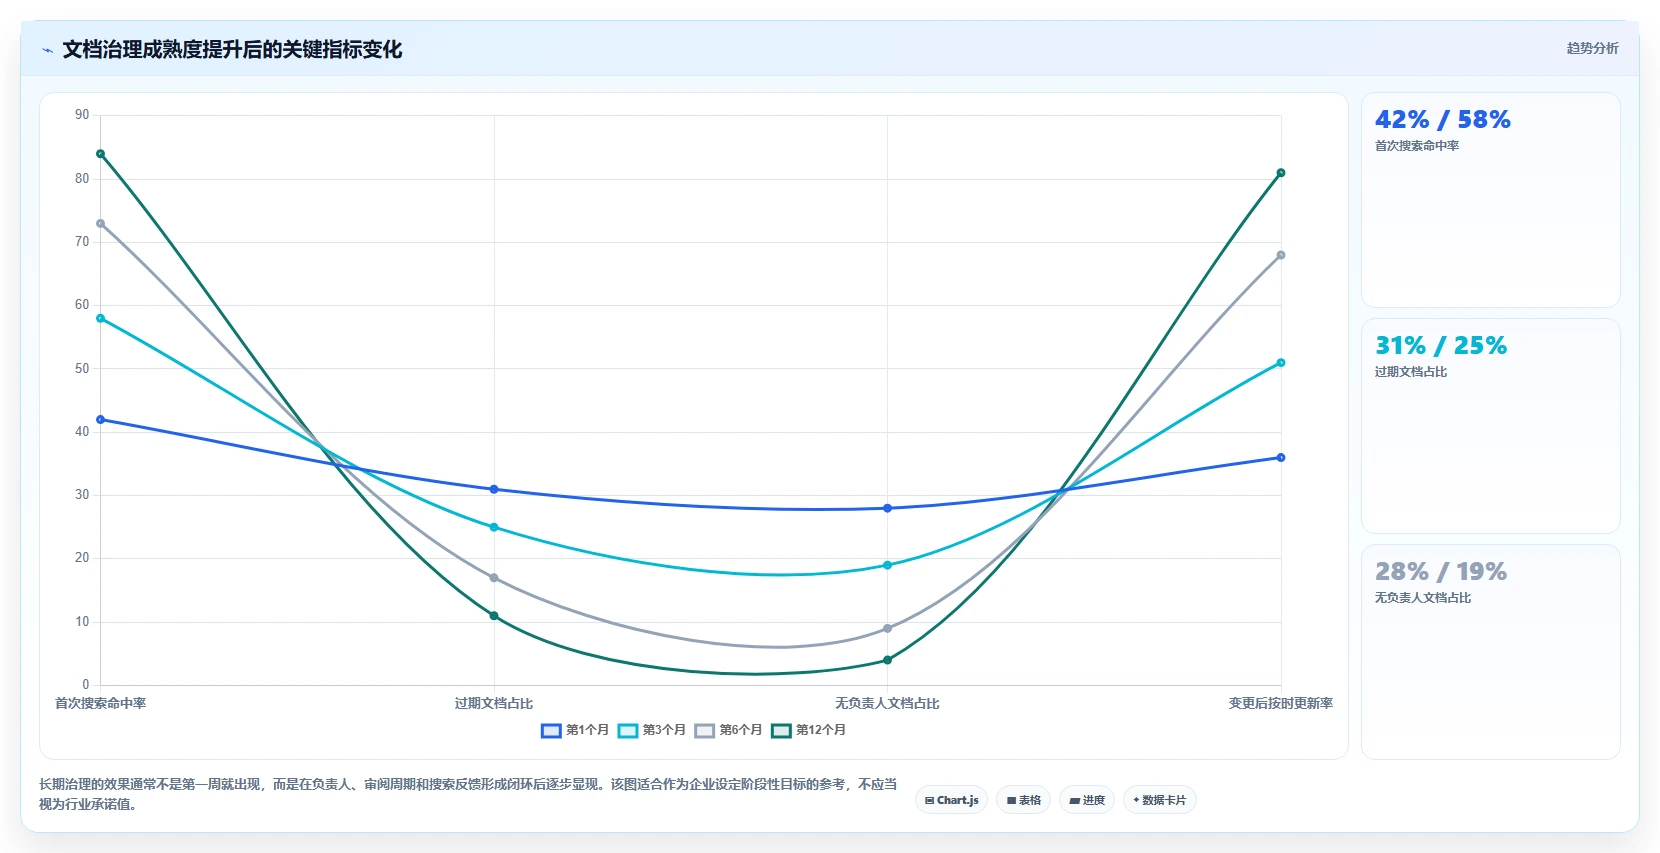Click the 趋势分析 label in header
1660x853 pixels.
1592,48
